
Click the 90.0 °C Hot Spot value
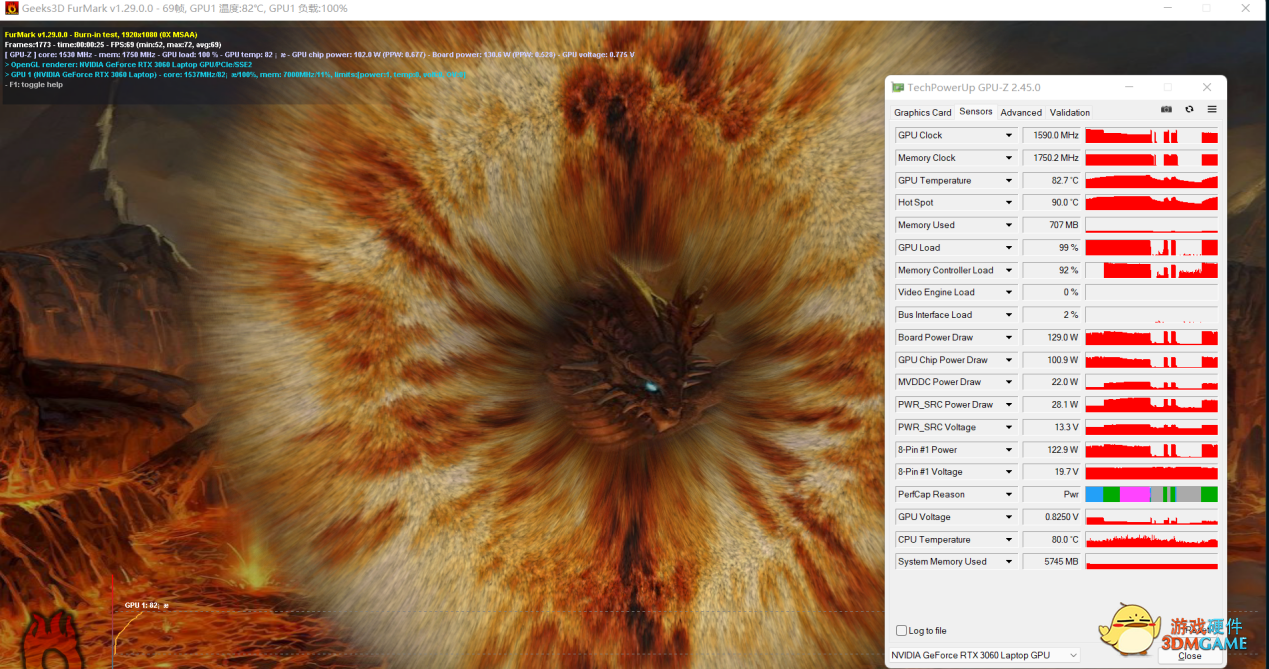(1052, 203)
